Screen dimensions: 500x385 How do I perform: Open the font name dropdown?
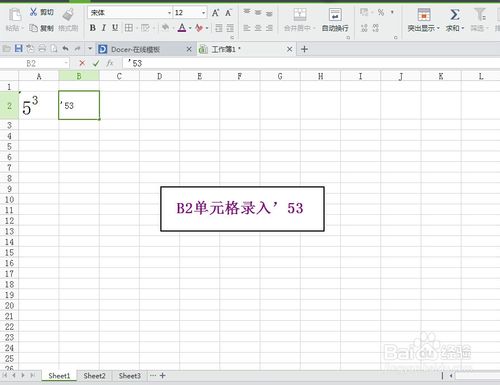click(169, 13)
